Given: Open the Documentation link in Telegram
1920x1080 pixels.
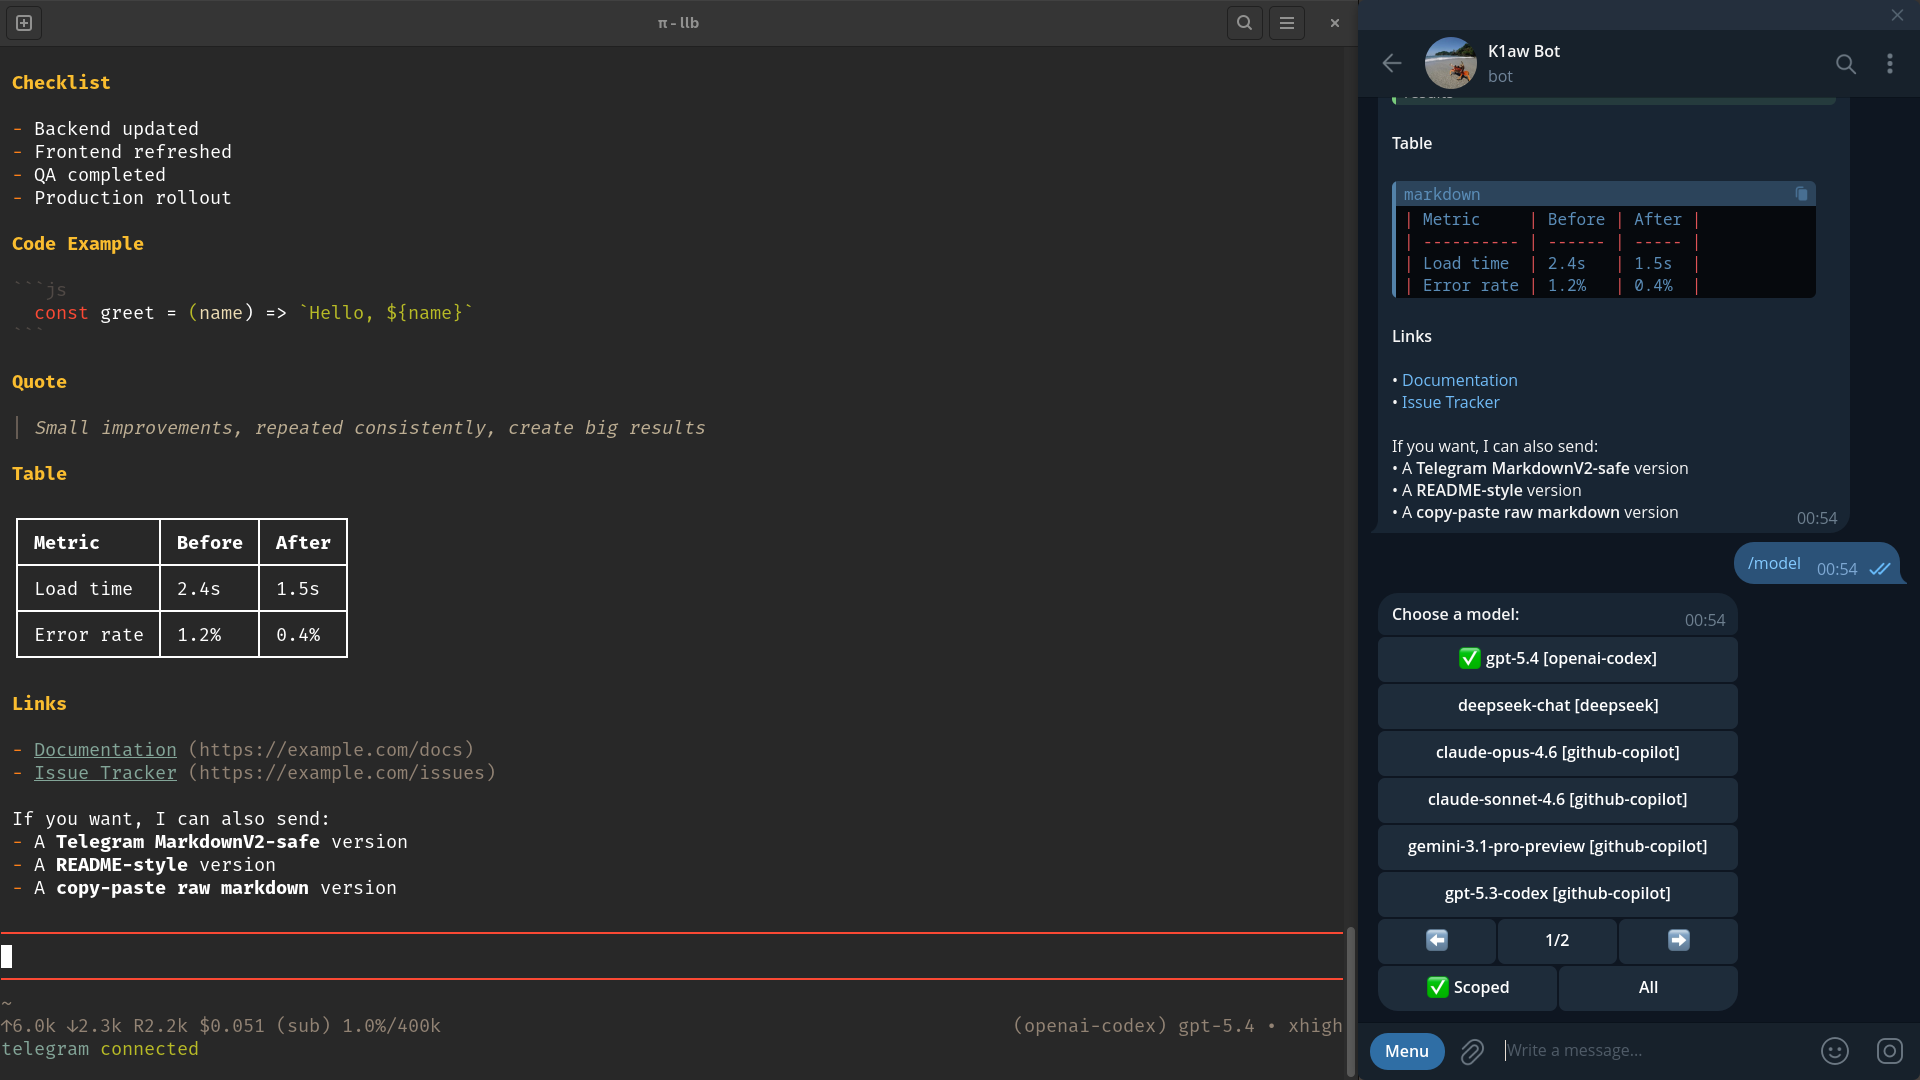Looking at the screenshot, I should (x=1459, y=380).
